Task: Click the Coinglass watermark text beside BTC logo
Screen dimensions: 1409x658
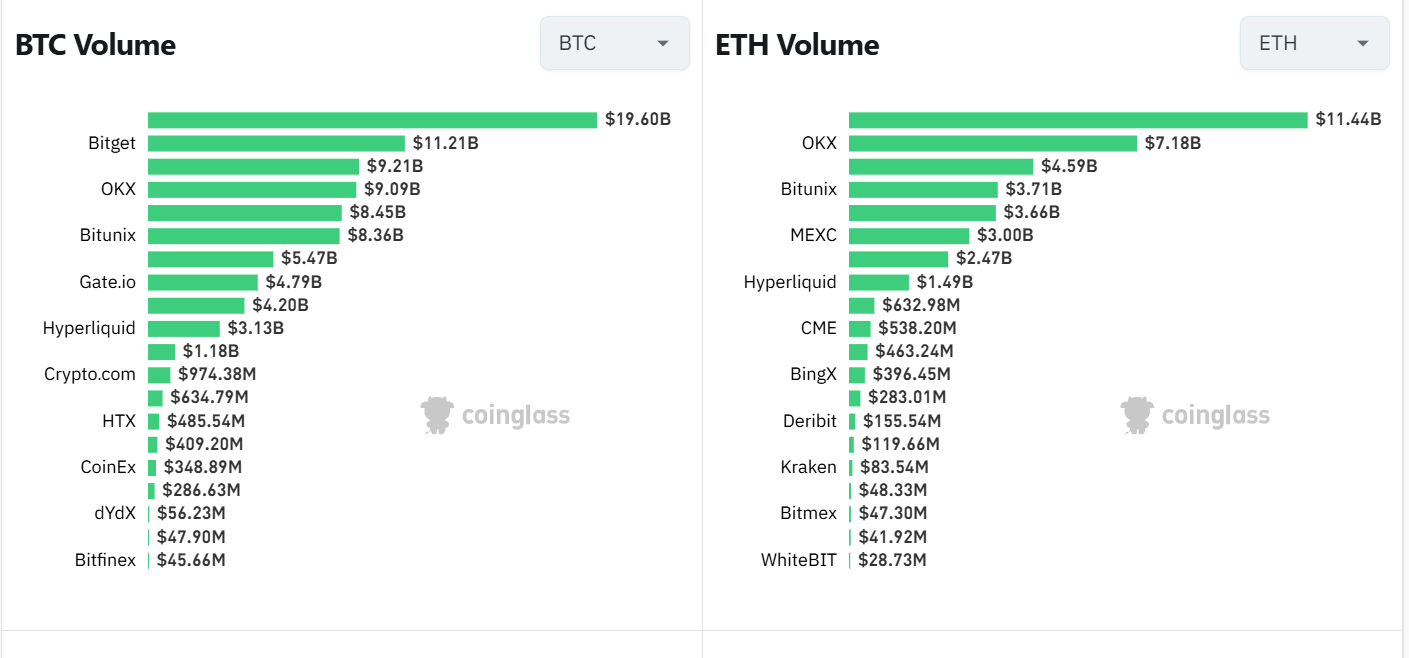Action: pyautogui.click(x=516, y=415)
